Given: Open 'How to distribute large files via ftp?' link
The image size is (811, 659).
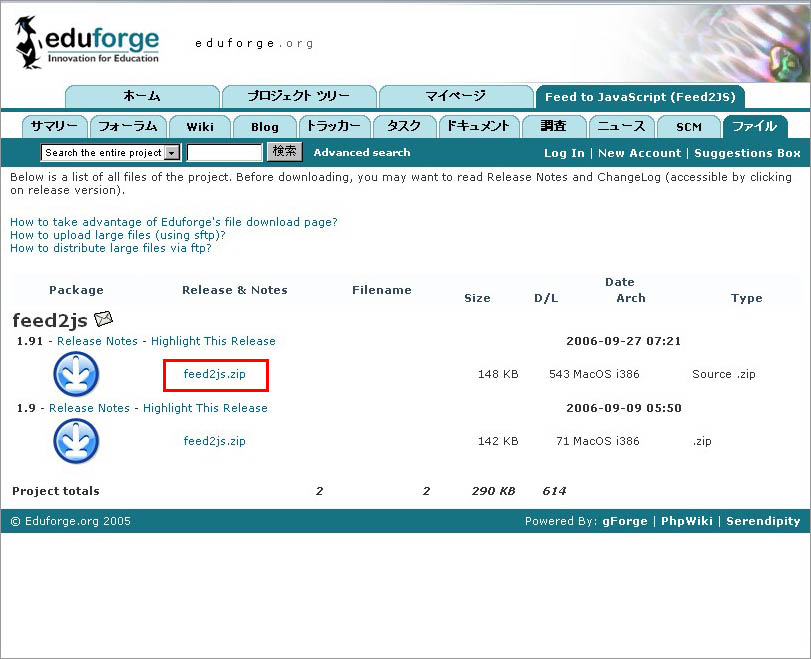Looking at the screenshot, I should pos(111,248).
